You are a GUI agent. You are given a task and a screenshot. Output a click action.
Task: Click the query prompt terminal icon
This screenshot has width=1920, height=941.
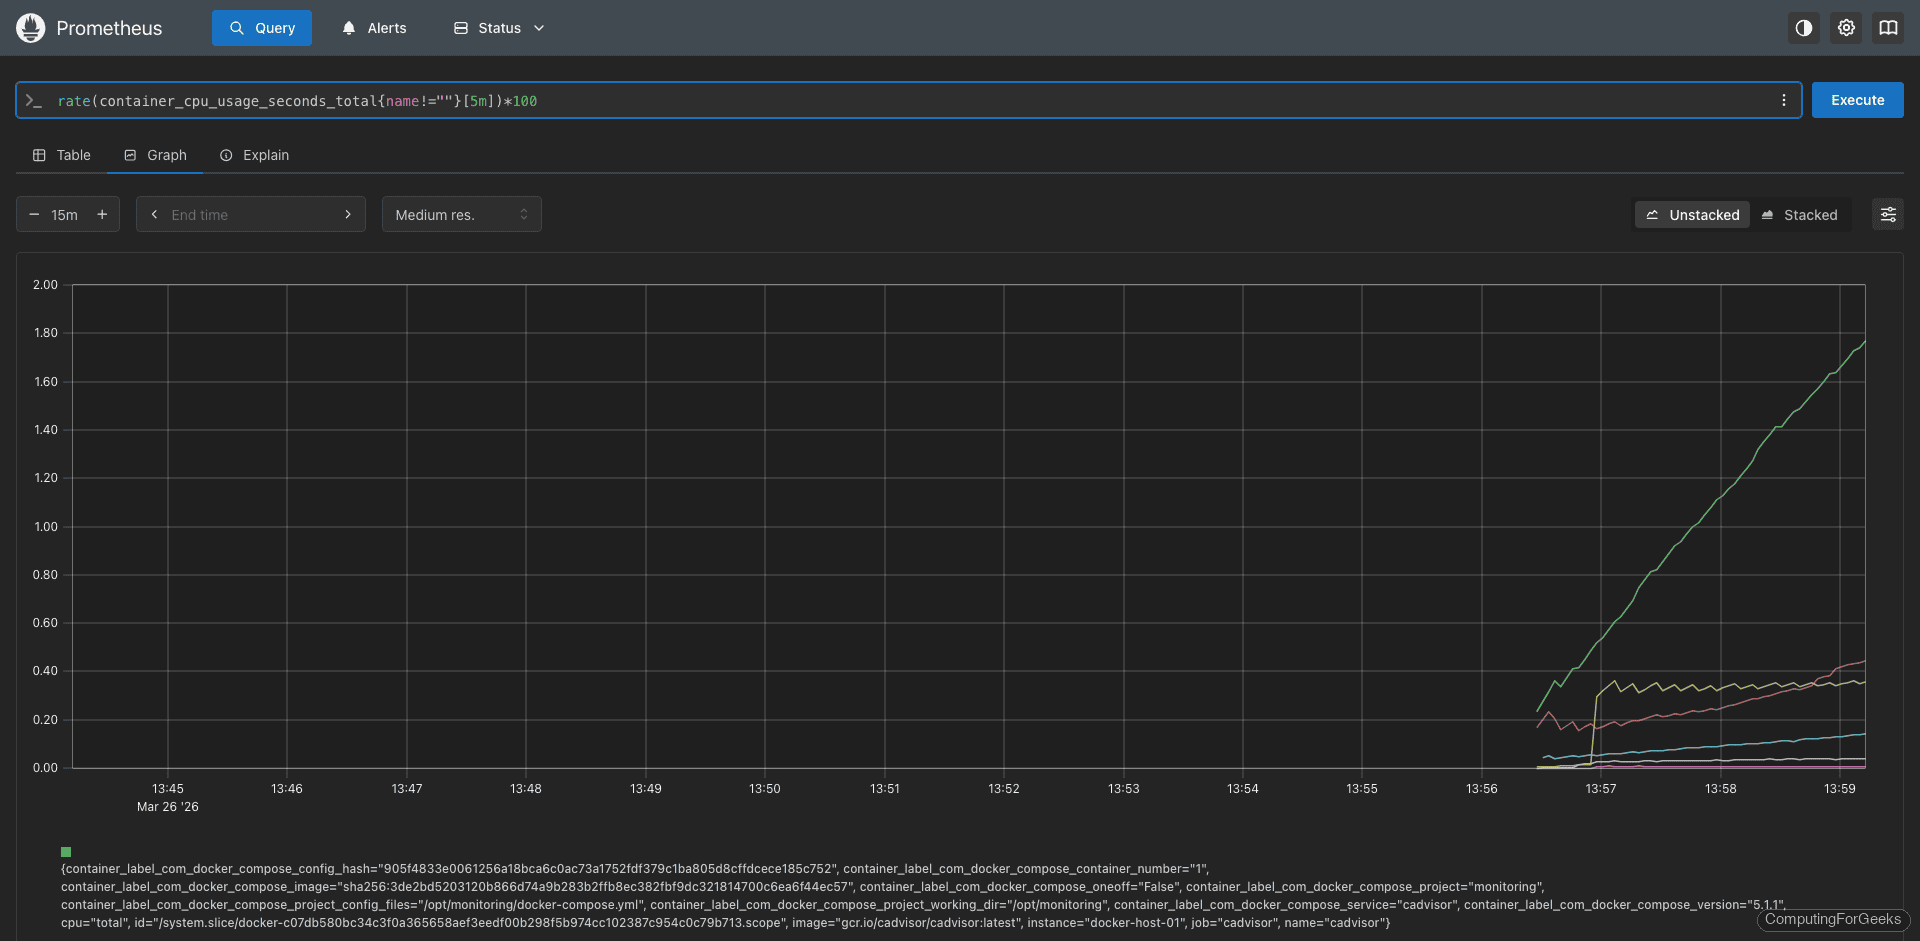pos(35,100)
